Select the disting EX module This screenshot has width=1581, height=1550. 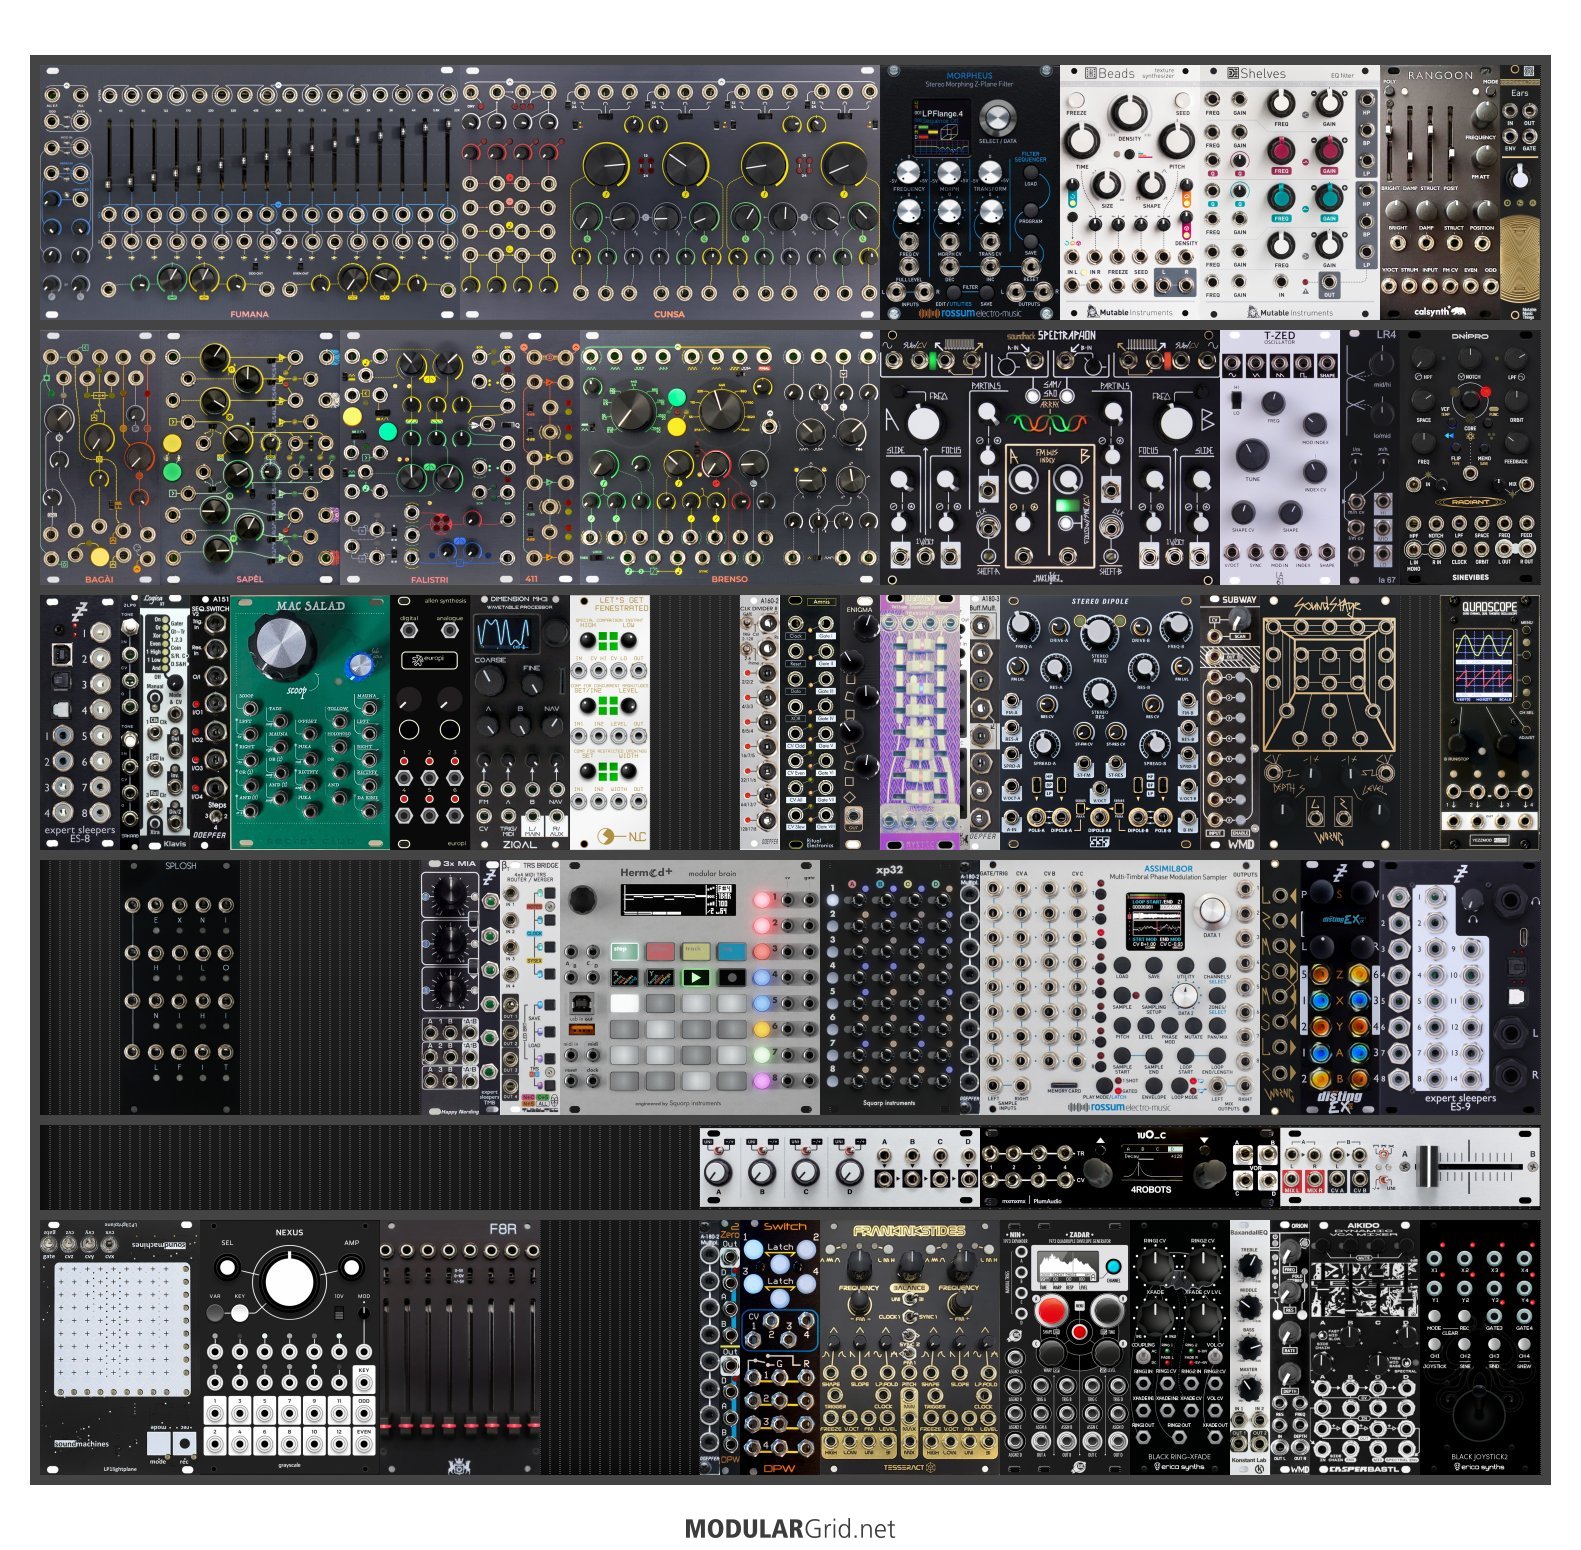(x=1340, y=987)
